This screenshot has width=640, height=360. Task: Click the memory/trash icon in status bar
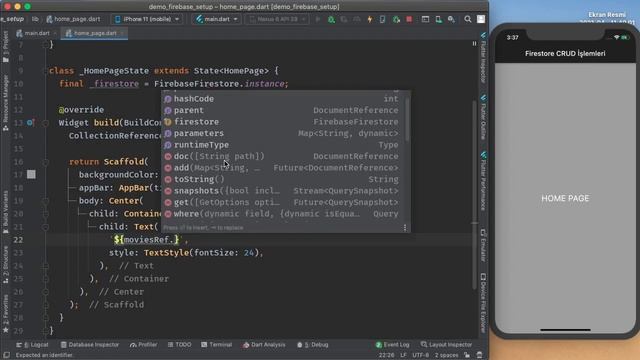pos(480,355)
